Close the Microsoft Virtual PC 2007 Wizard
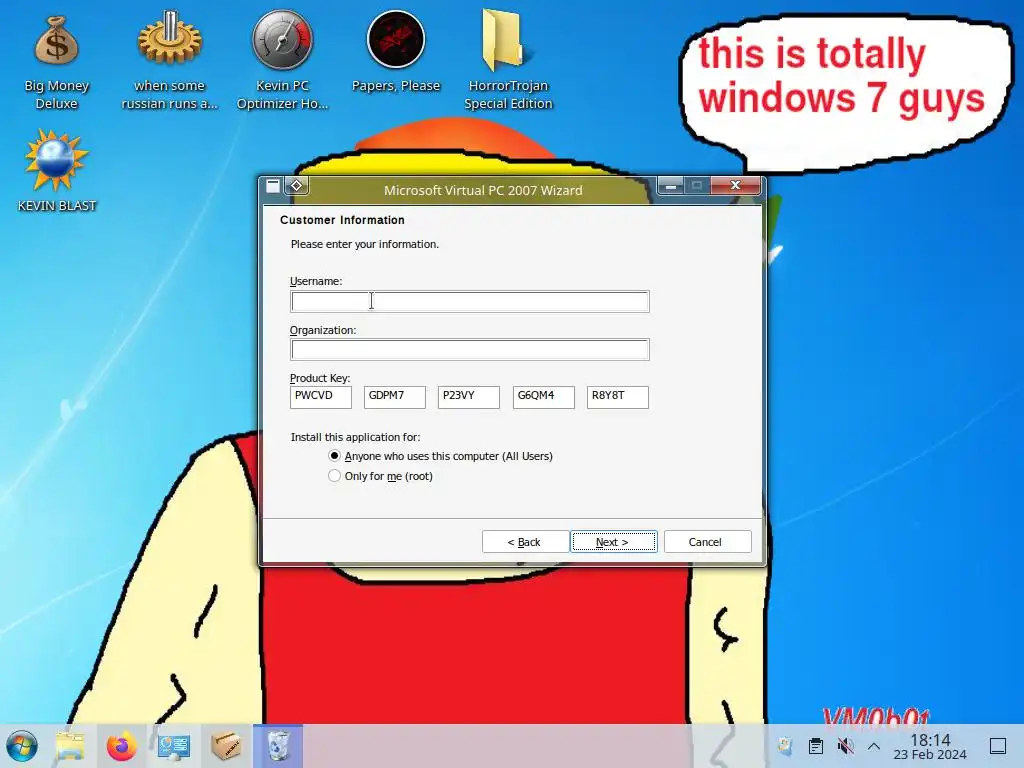1024x768 pixels. [x=735, y=186]
